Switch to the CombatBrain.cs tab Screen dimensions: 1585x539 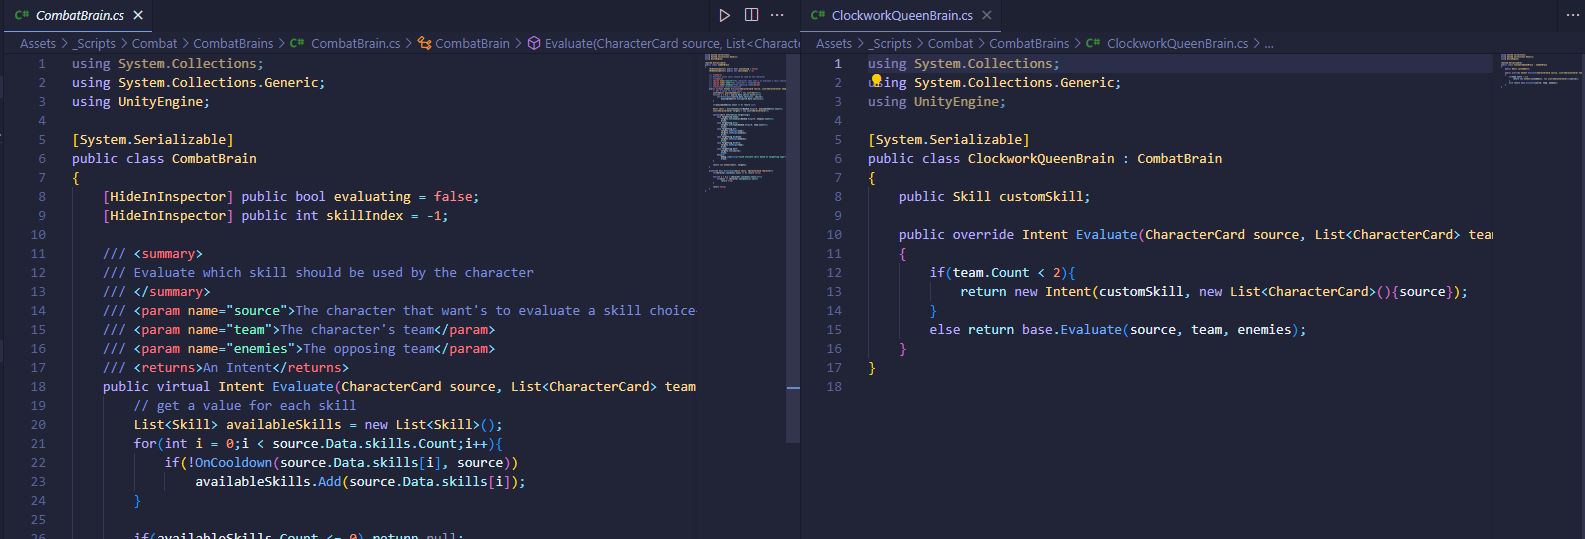pos(79,15)
